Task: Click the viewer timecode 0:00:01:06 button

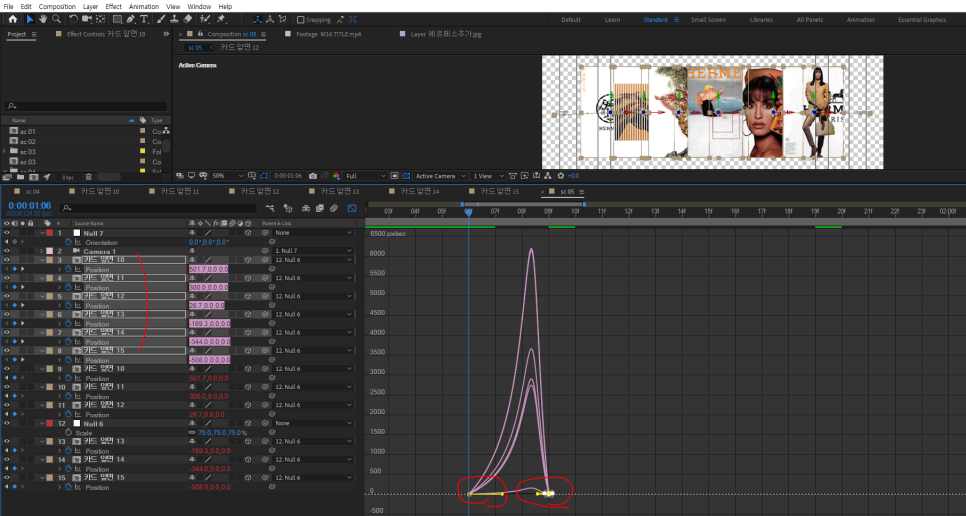Action: [288, 175]
